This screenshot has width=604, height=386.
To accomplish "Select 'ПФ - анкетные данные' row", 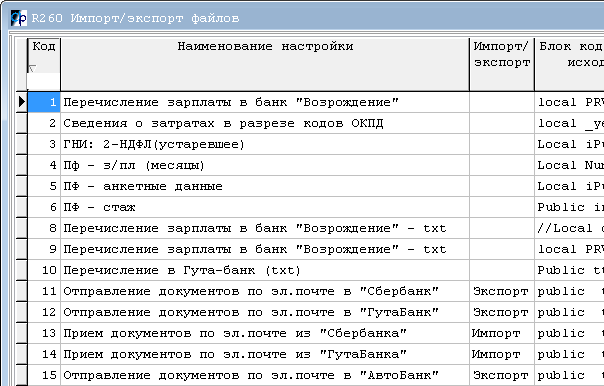I will [x=265, y=186].
